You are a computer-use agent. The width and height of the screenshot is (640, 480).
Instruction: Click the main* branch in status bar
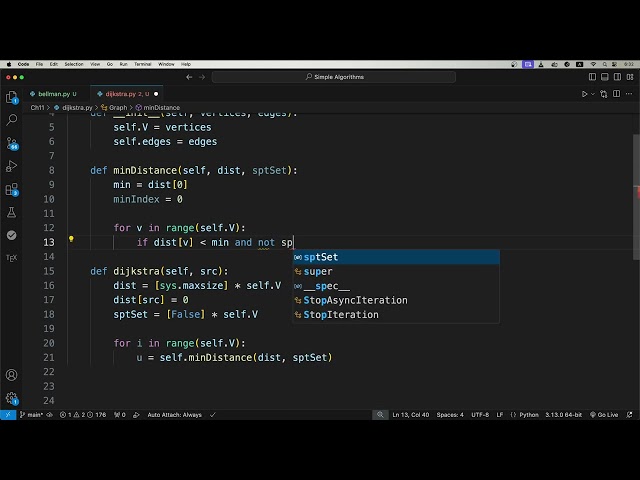tap(31, 415)
